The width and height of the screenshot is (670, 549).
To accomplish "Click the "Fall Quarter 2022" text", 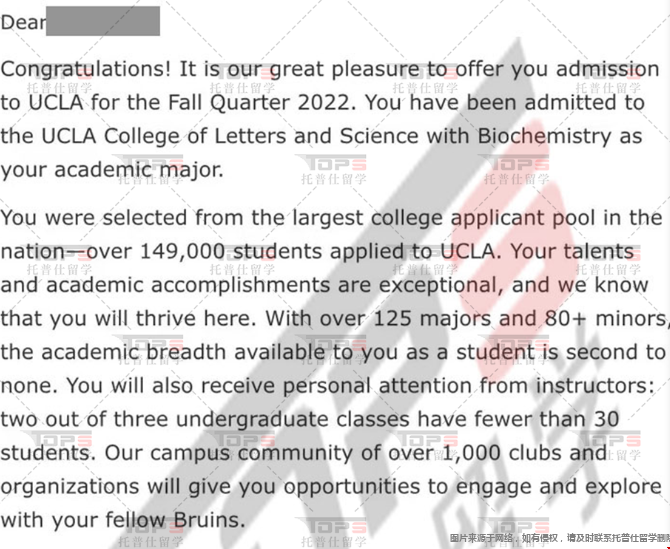I will 259,103.
